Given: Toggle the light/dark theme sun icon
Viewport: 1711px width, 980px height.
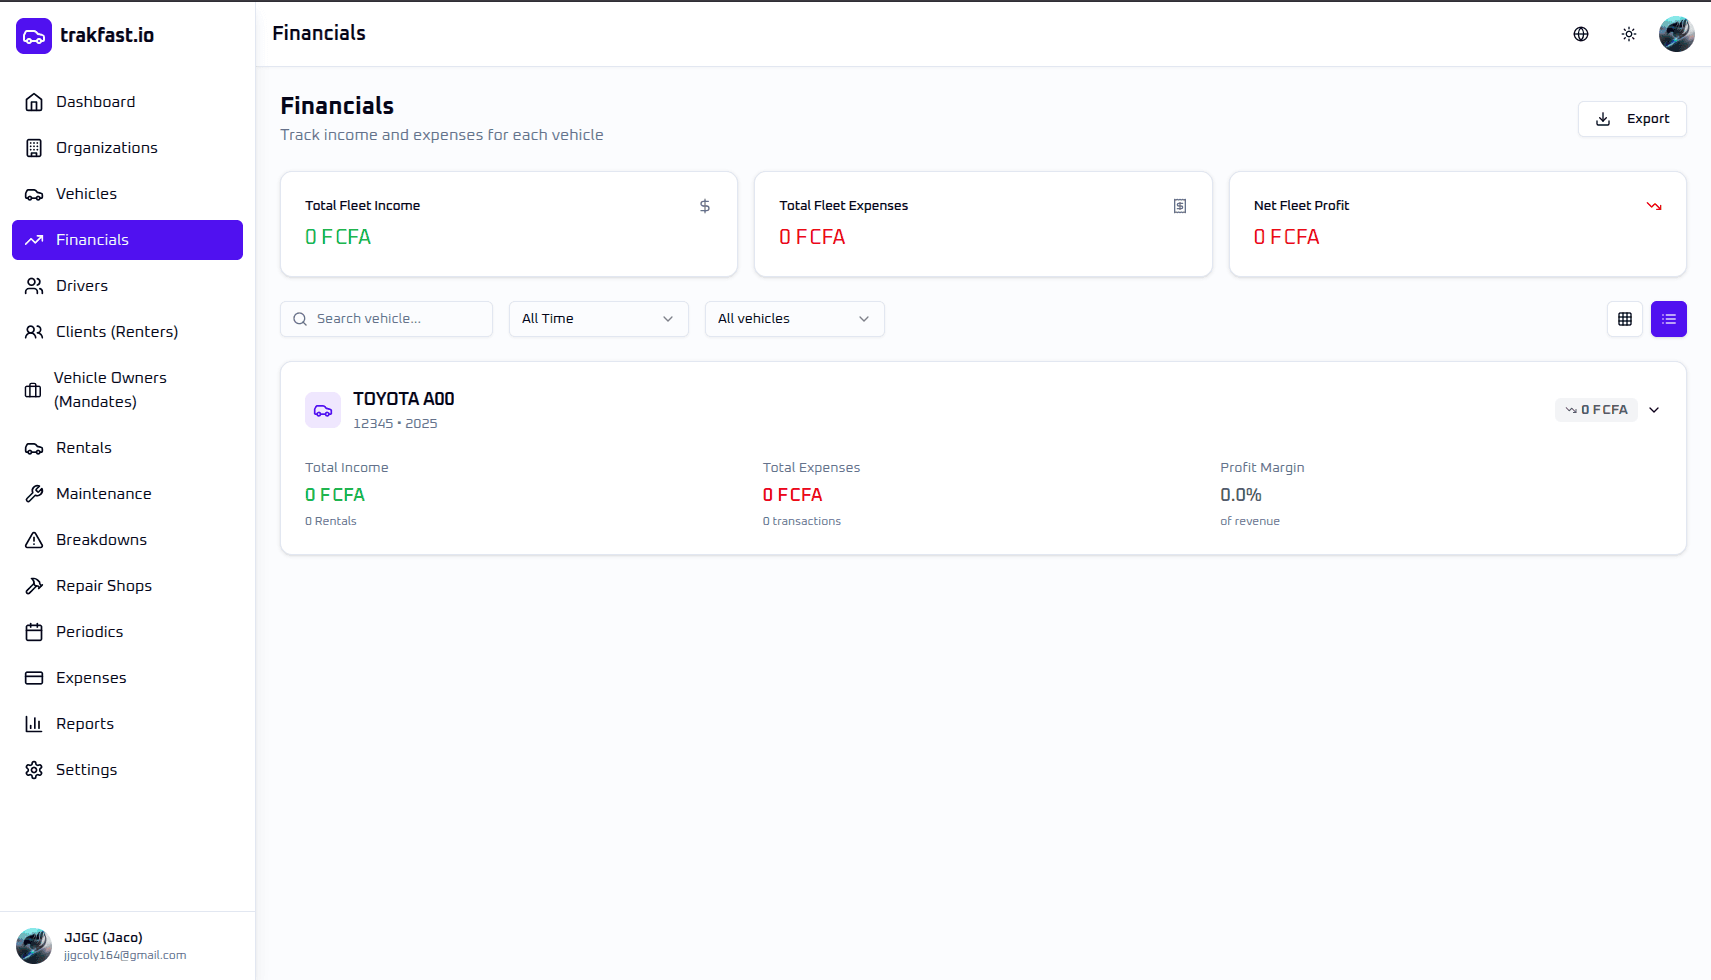Looking at the screenshot, I should (x=1629, y=34).
